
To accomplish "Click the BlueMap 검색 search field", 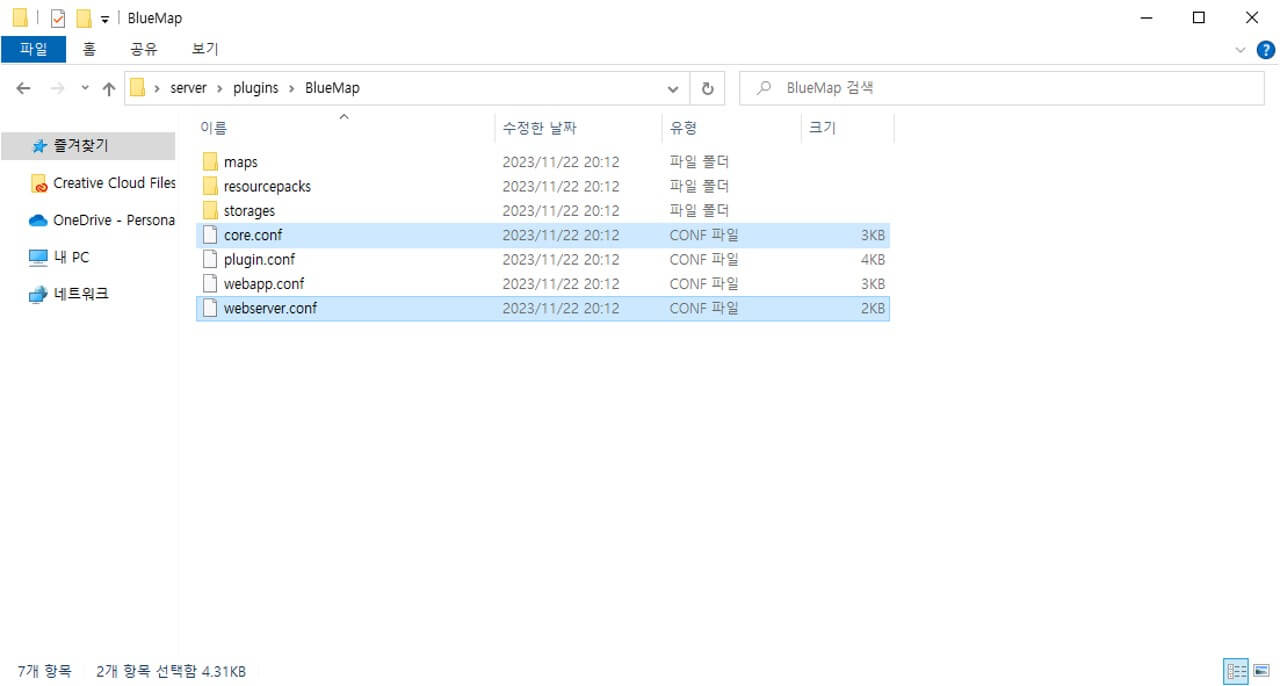I will coord(1002,88).
